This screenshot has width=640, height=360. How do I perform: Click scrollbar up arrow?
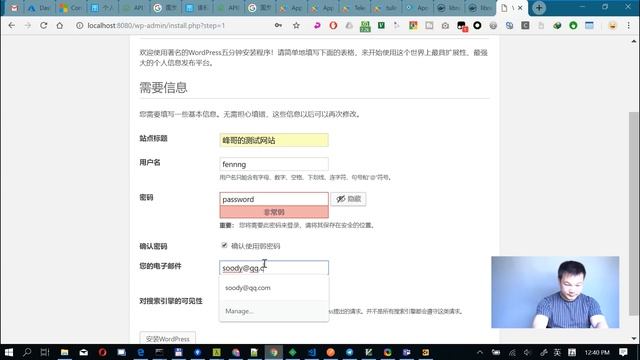click(x=633, y=41)
